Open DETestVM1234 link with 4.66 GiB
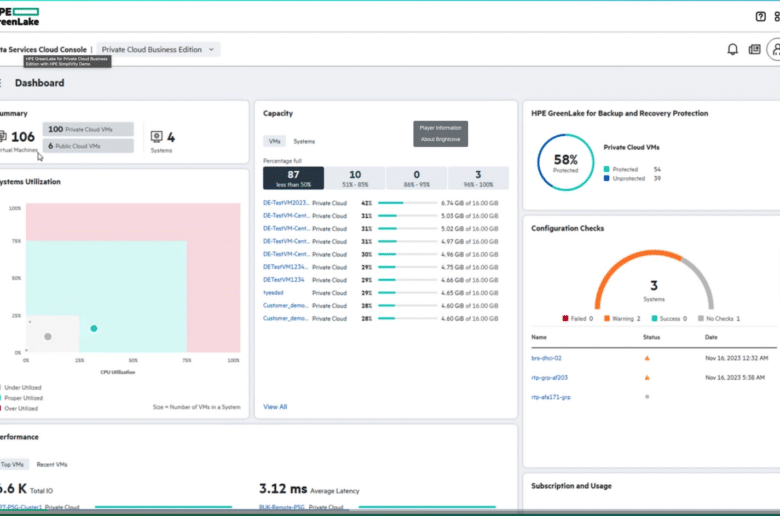This screenshot has height=516, width=780. pos(284,280)
